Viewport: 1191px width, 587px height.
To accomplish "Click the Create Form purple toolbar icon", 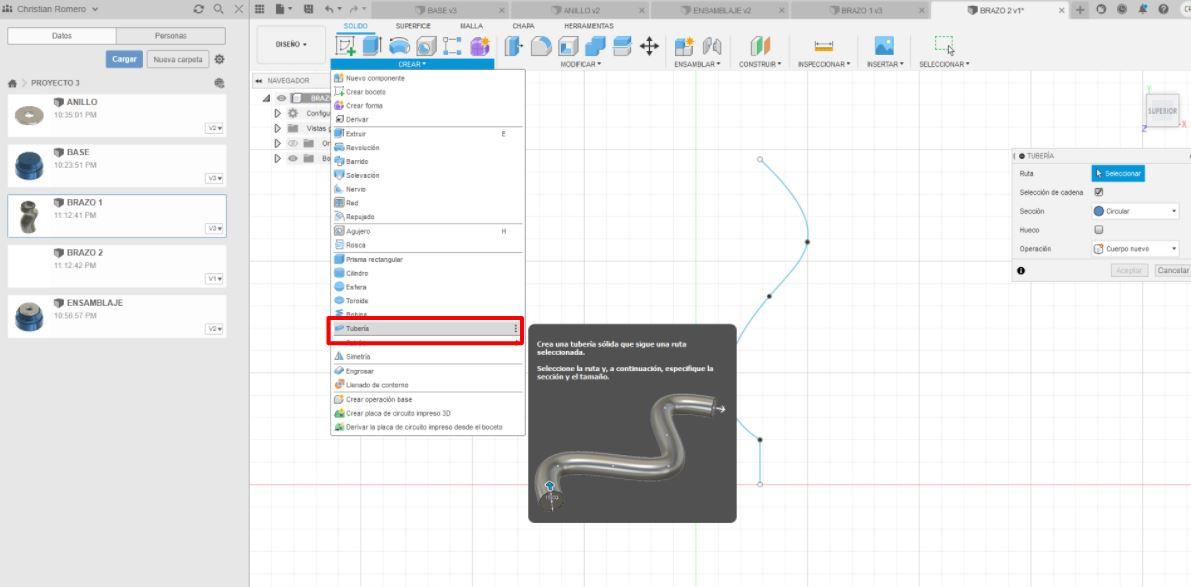I will pyautogui.click(x=479, y=46).
